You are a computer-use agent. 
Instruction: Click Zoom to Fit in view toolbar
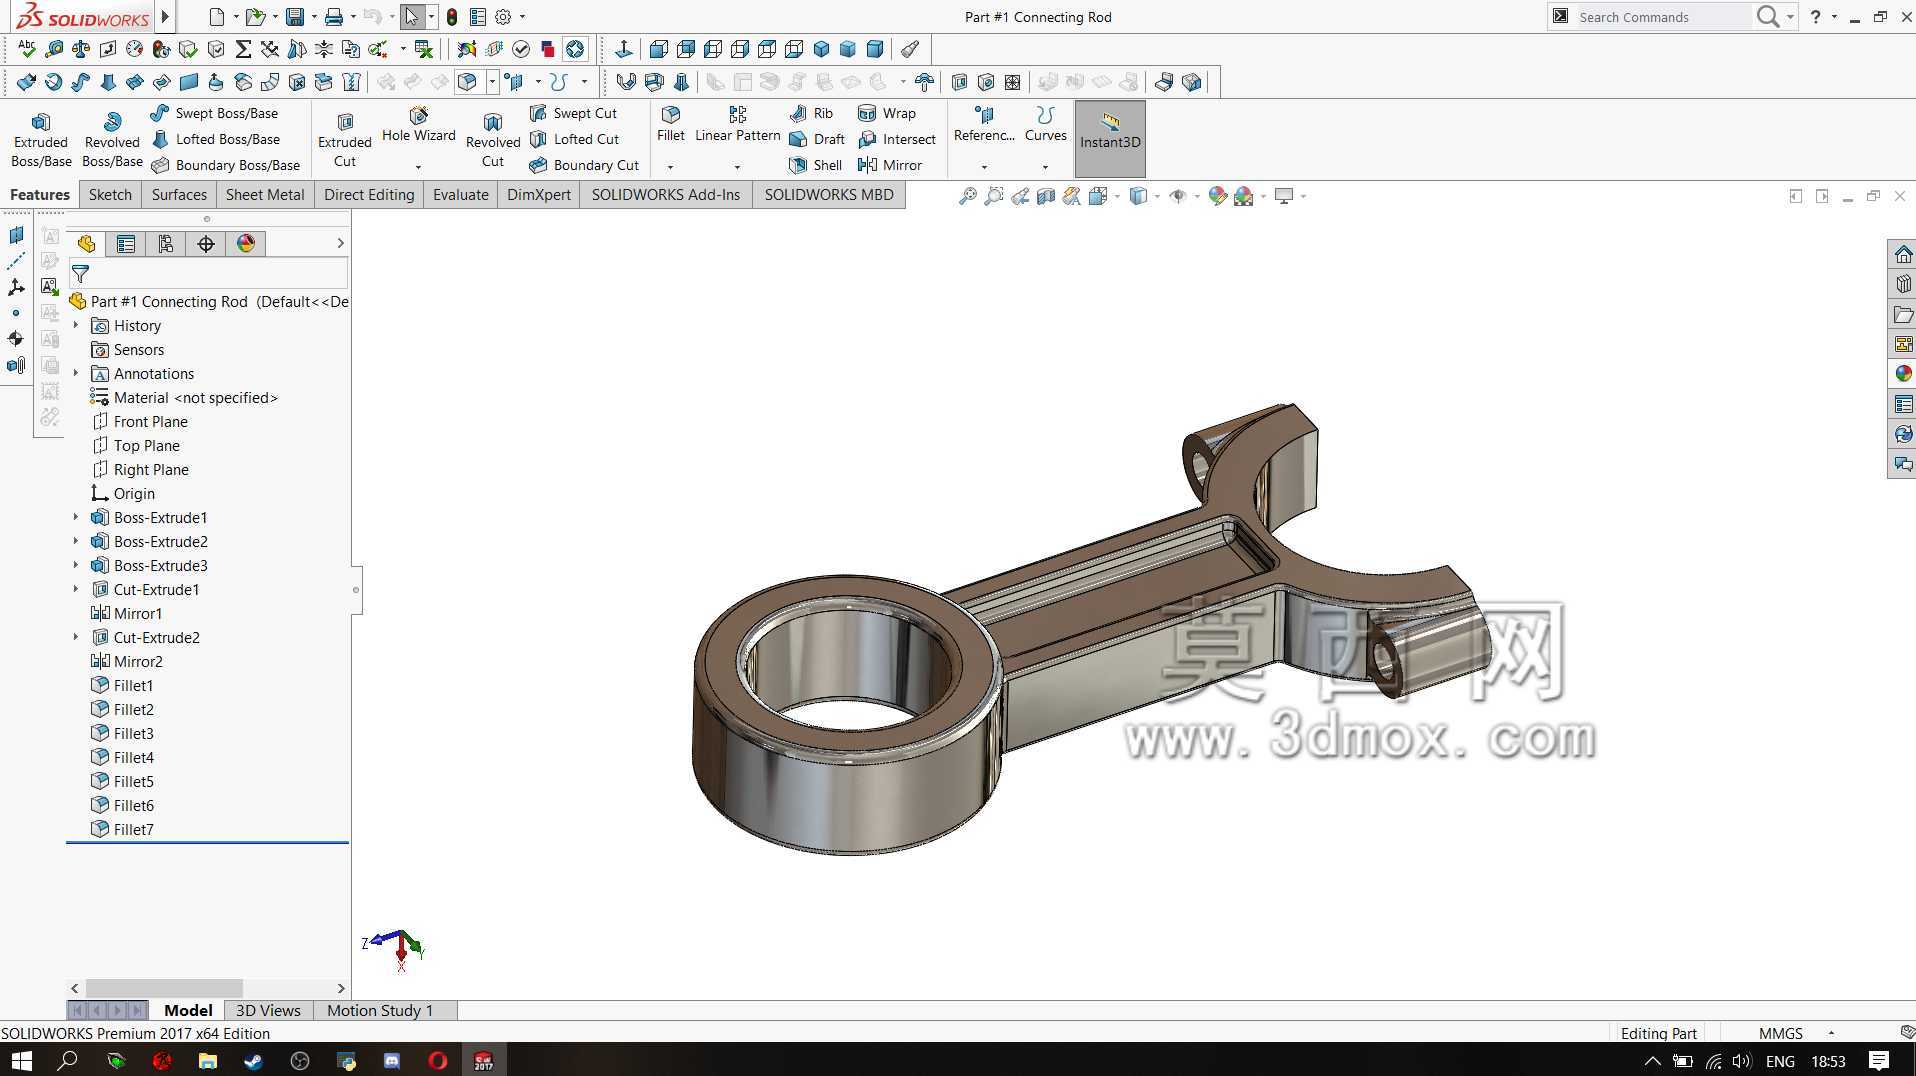967,196
